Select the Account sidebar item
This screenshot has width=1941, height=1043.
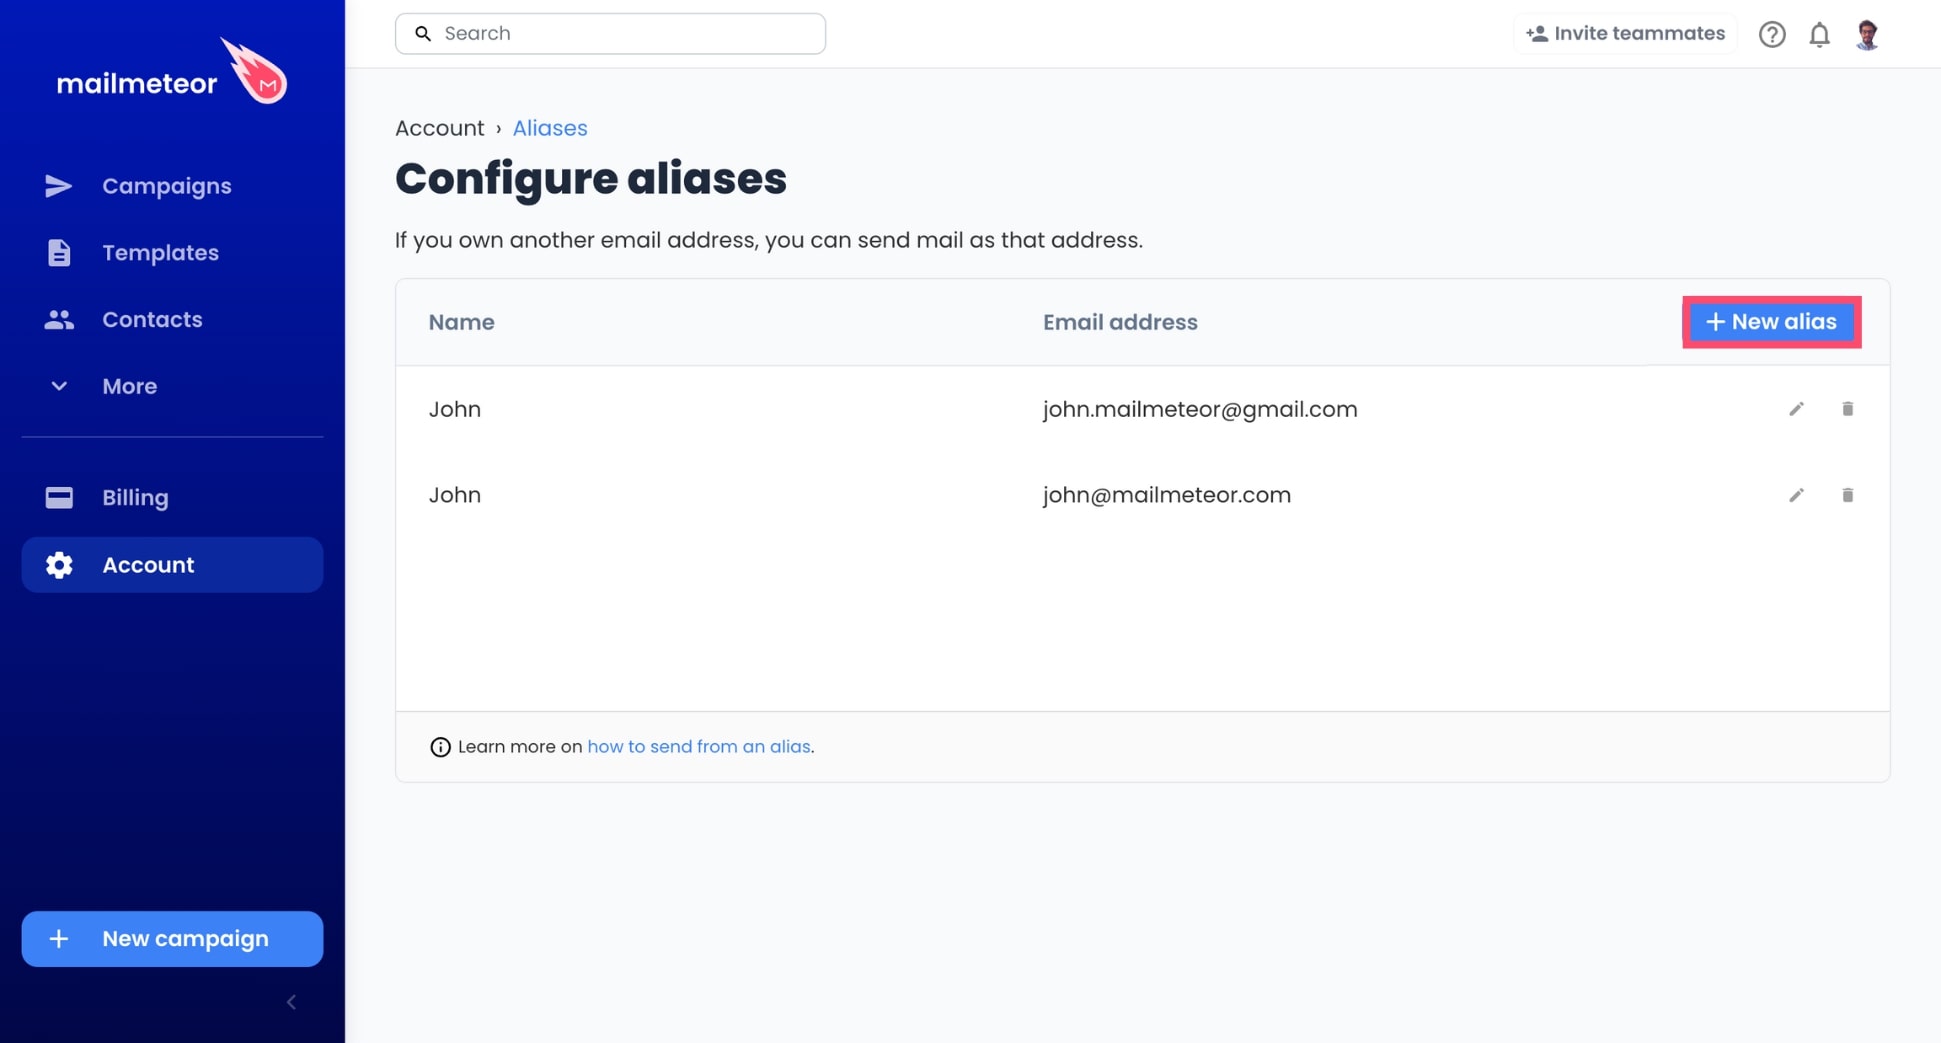(172, 565)
